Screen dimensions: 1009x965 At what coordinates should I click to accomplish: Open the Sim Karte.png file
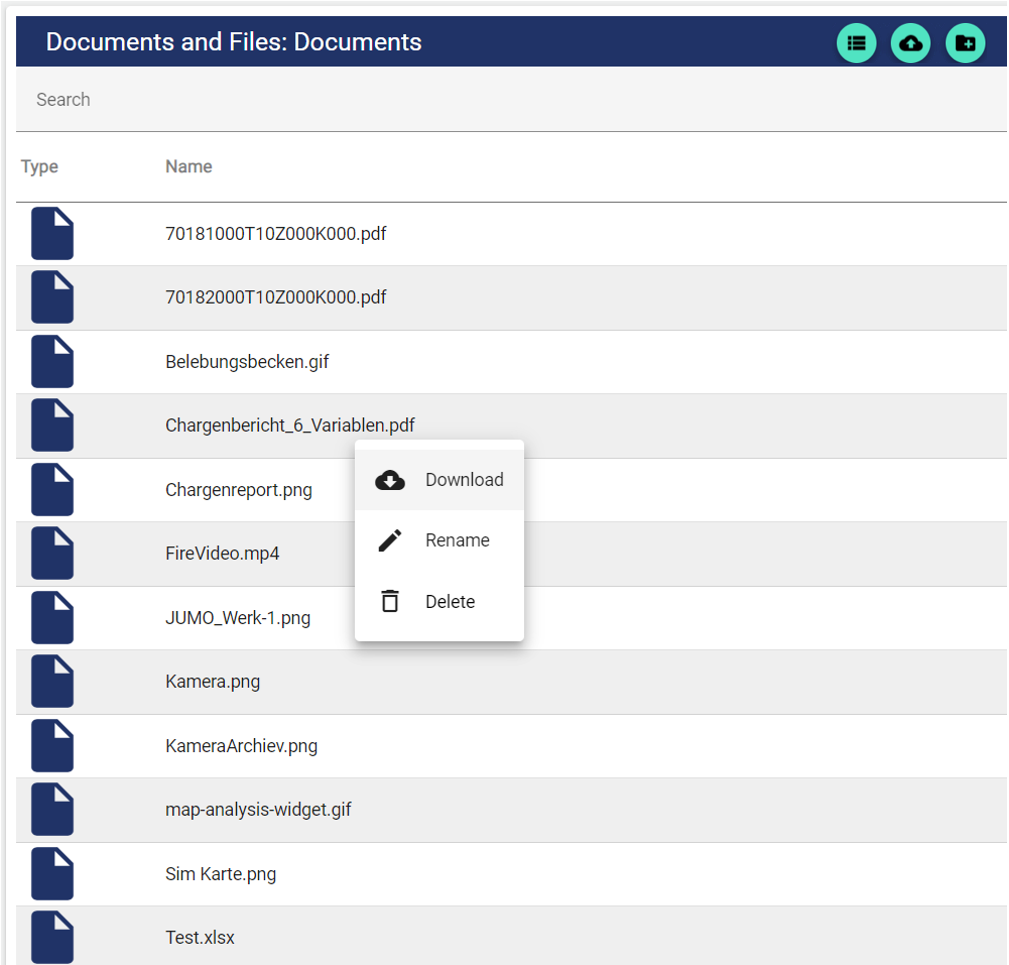point(220,874)
